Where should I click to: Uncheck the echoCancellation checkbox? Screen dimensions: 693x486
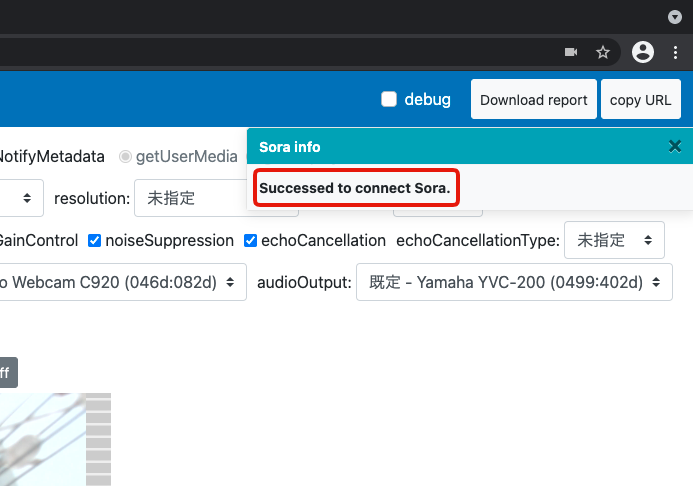(x=251, y=240)
